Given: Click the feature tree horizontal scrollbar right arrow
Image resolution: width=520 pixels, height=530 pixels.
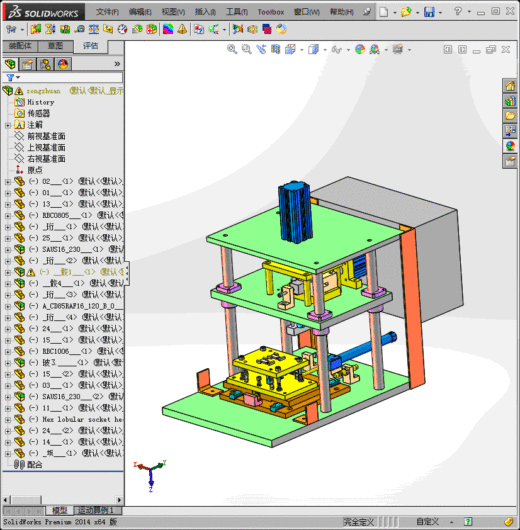Looking at the screenshot, I should click(x=119, y=500).
